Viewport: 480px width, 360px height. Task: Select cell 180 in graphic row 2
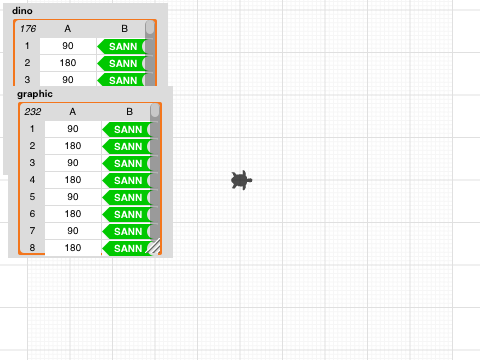click(x=73, y=146)
